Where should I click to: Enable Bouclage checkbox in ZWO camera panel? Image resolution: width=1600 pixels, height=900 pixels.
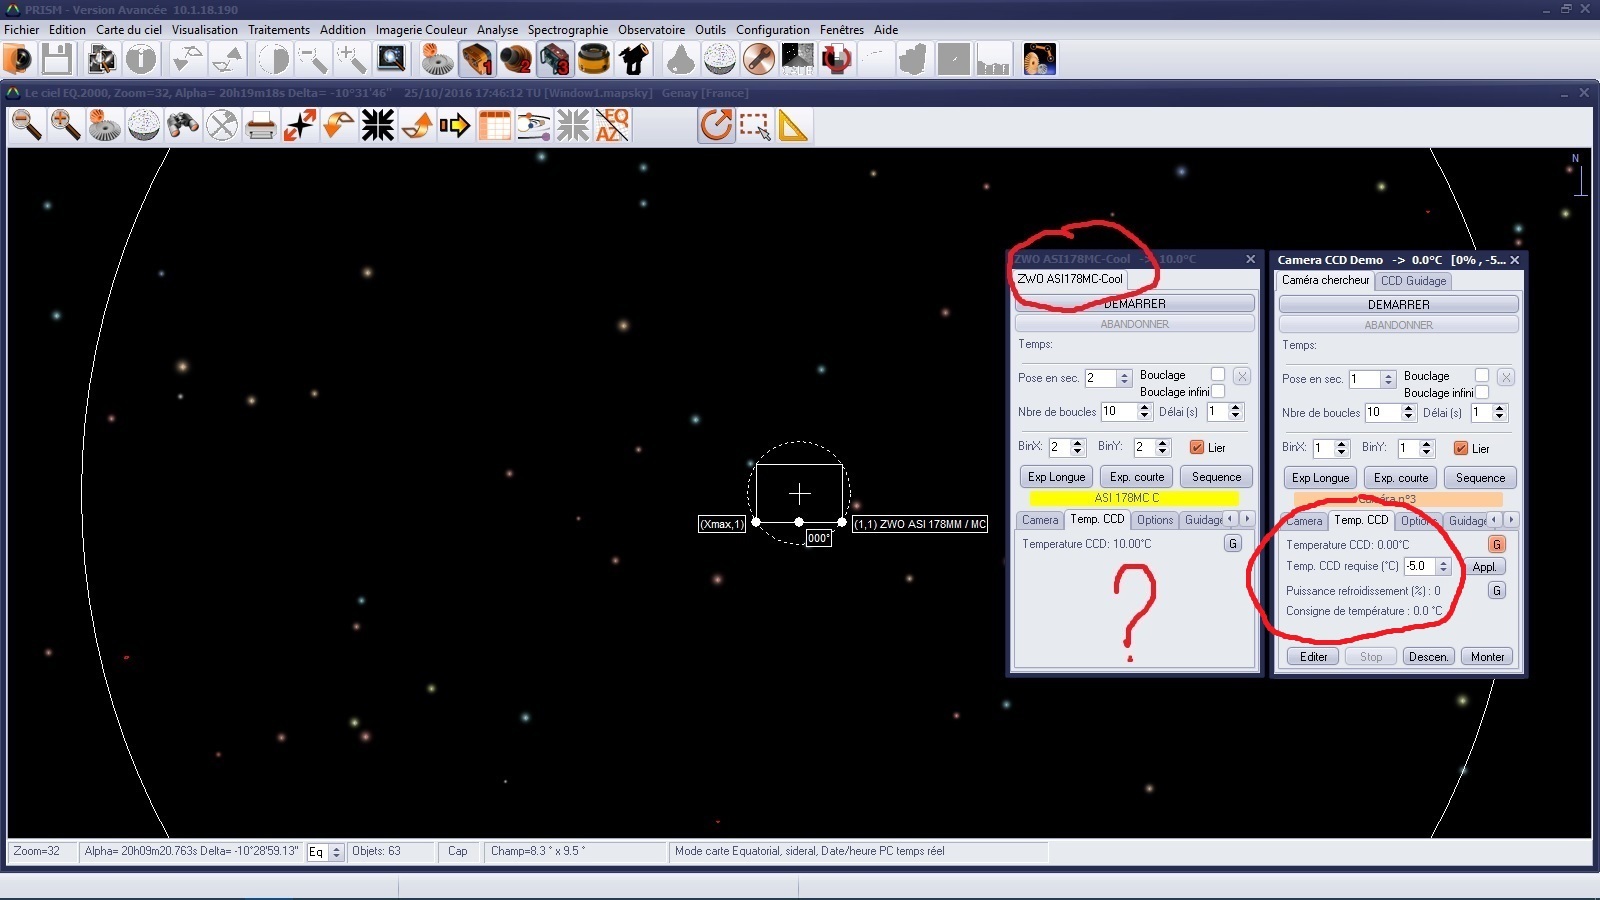click(1218, 375)
